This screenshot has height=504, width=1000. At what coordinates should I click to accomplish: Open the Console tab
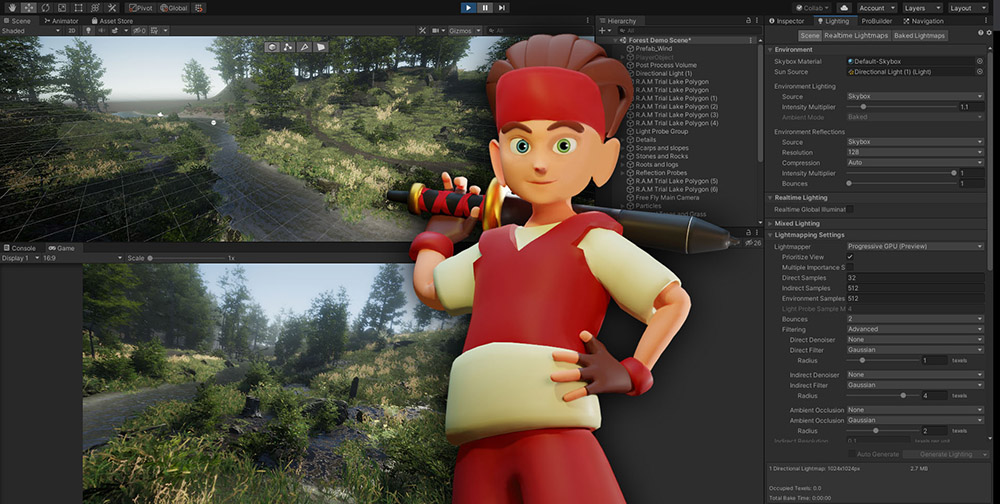(19, 248)
